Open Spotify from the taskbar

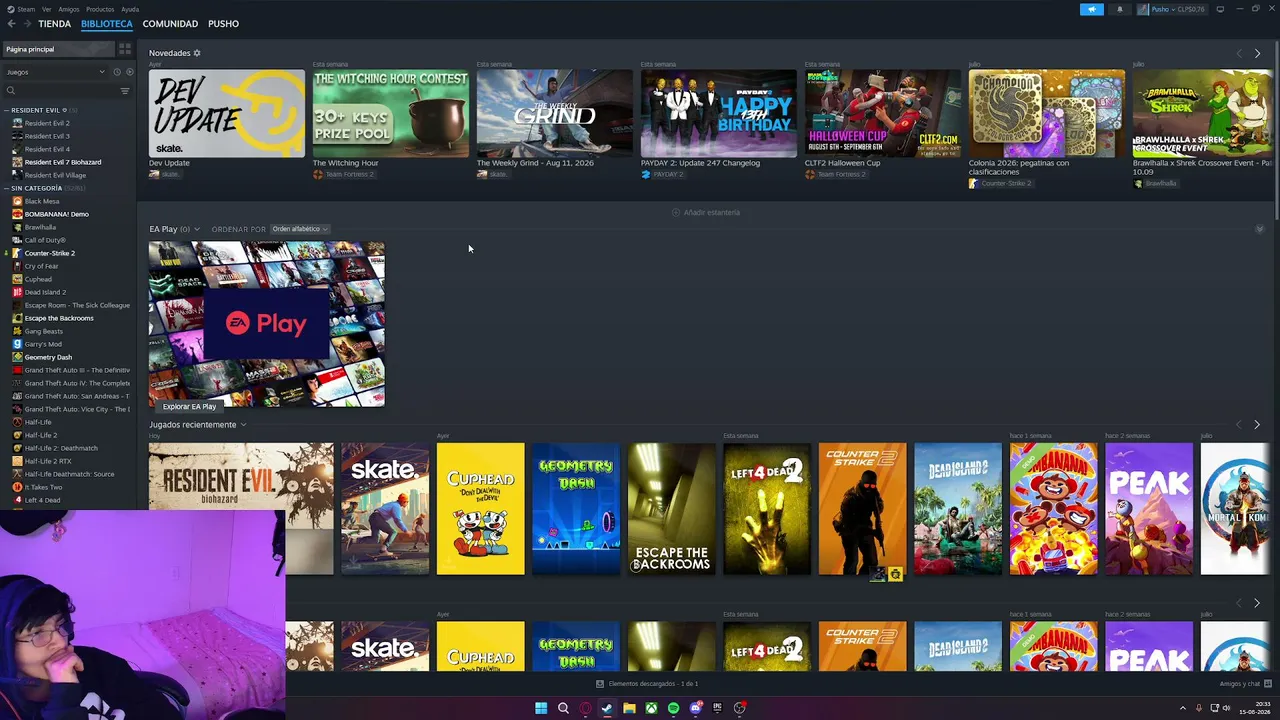pyautogui.click(x=673, y=708)
